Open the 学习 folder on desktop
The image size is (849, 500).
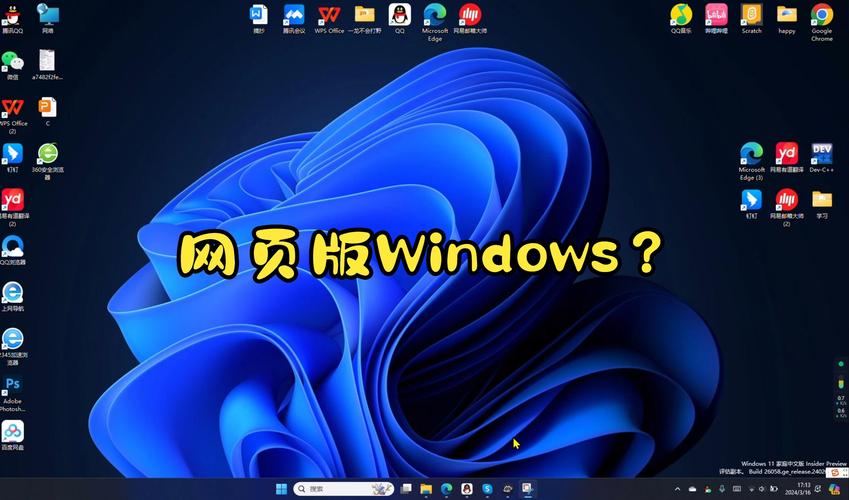click(x=822, y=204)
